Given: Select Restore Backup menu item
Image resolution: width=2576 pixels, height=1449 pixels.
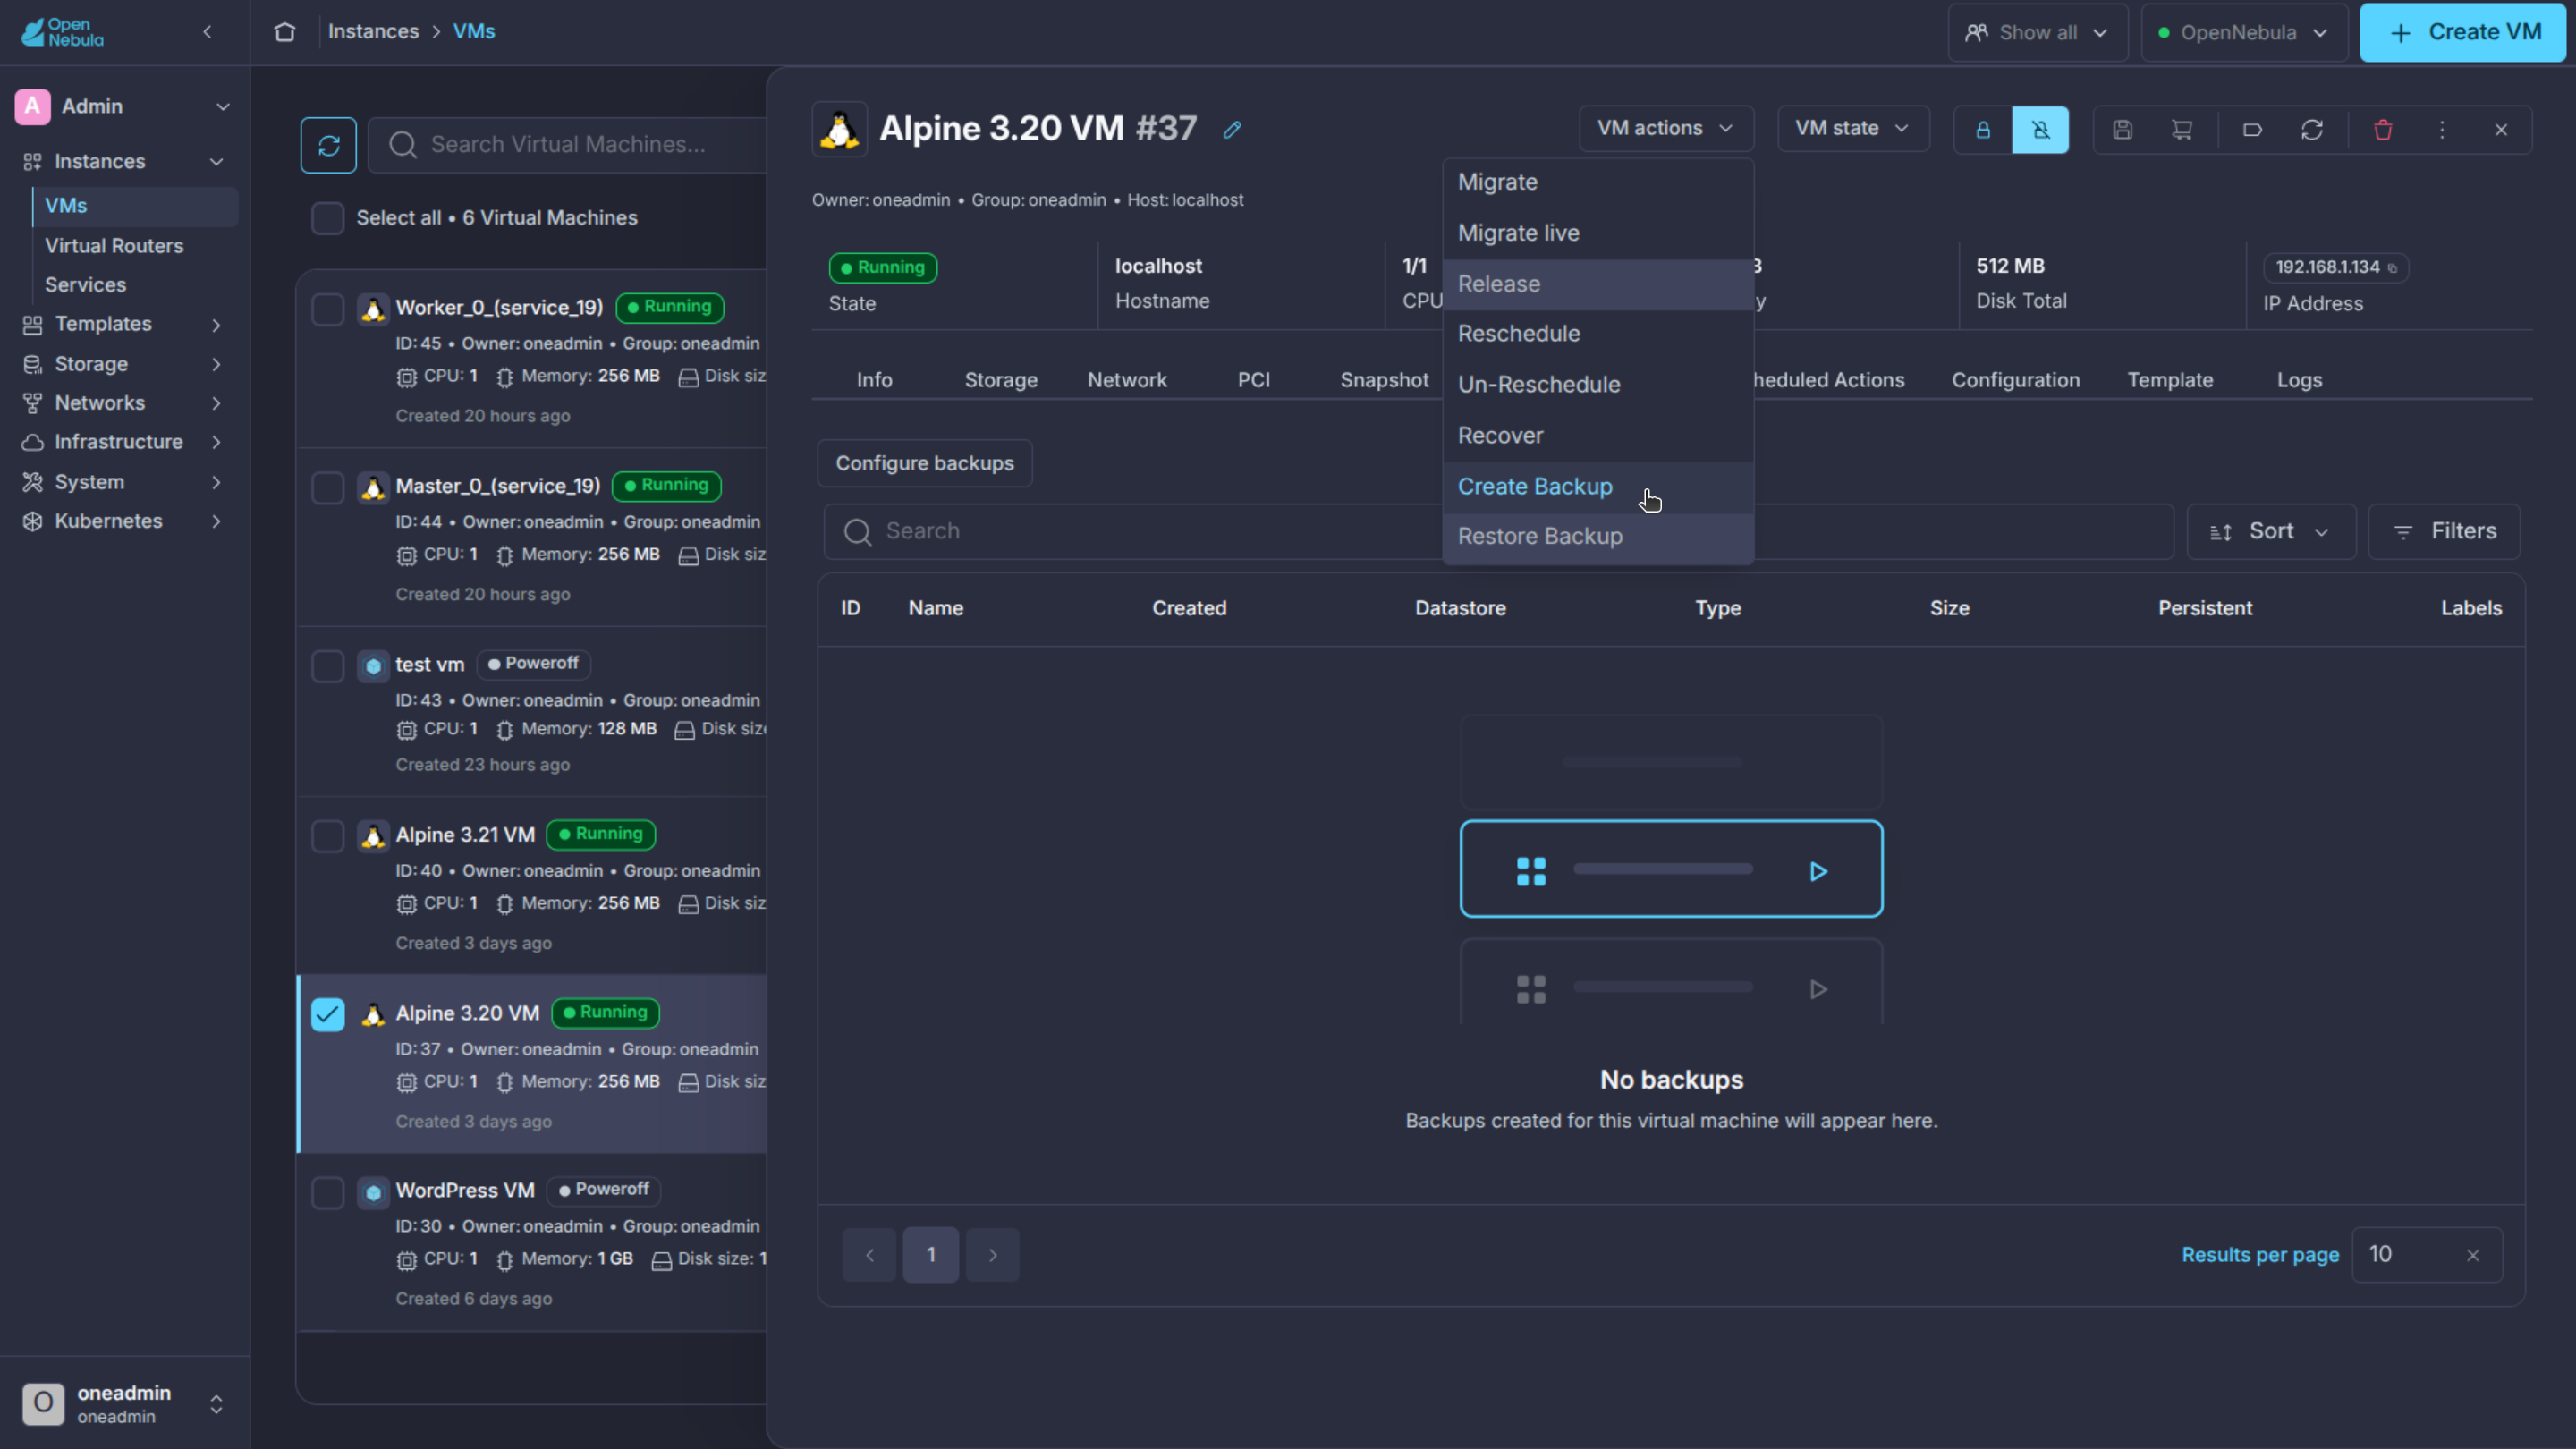Looking at the screenshot, I should [x=1598, y=537].
